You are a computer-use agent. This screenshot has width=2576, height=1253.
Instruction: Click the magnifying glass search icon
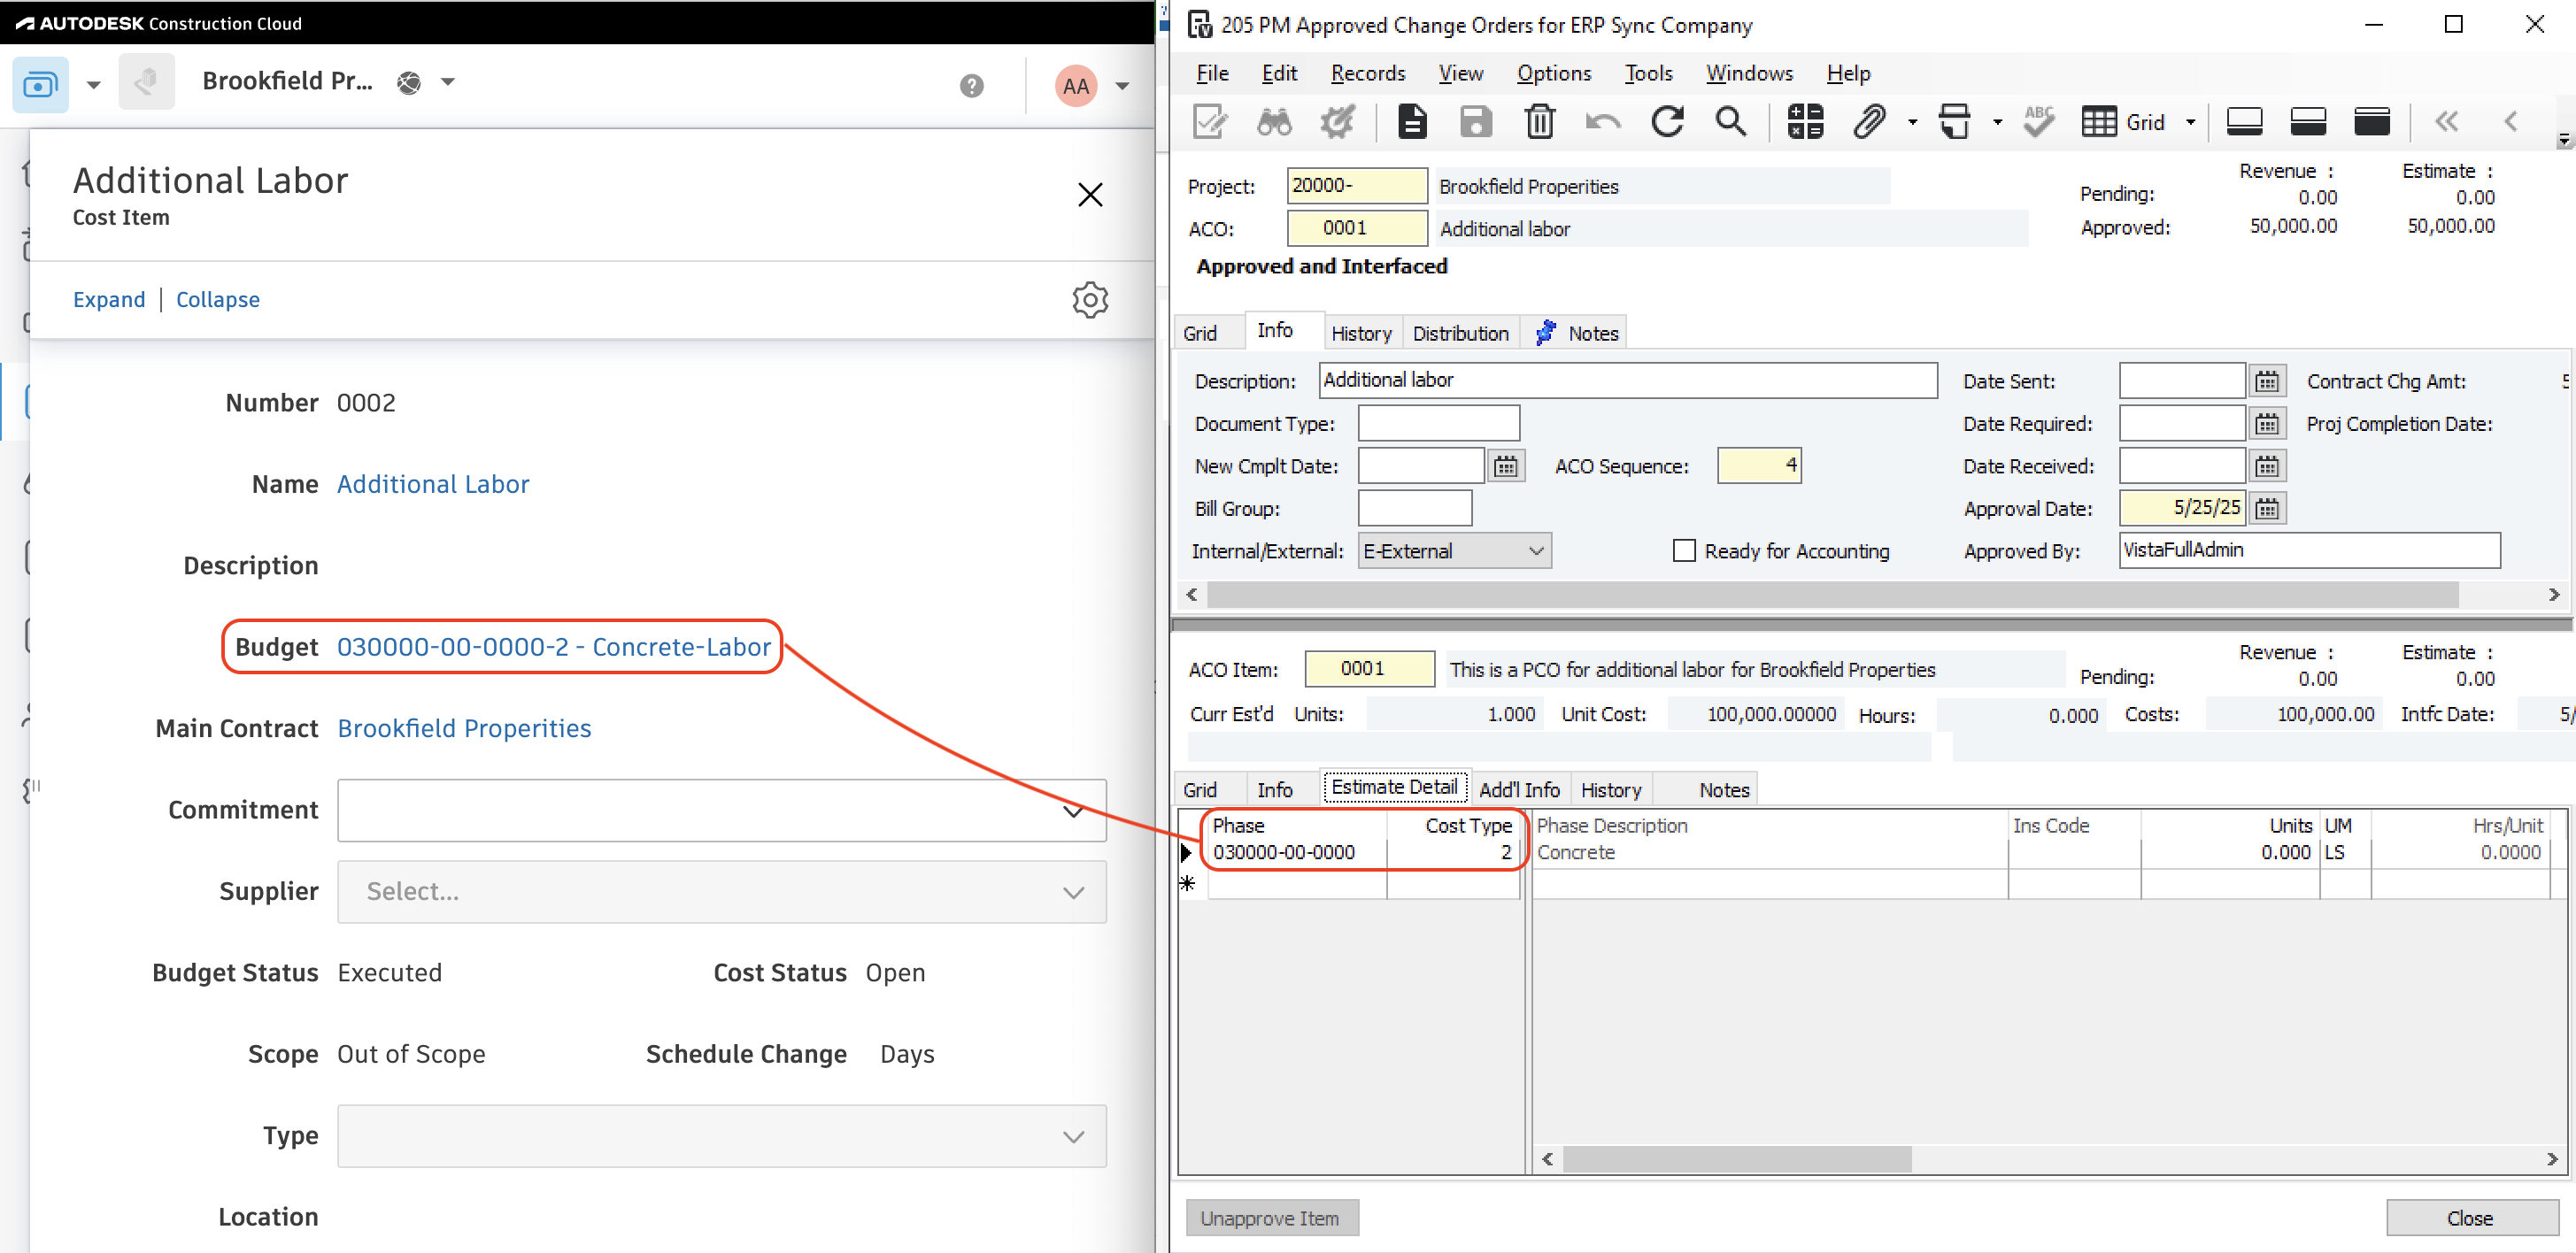[x=1731, y=122]
